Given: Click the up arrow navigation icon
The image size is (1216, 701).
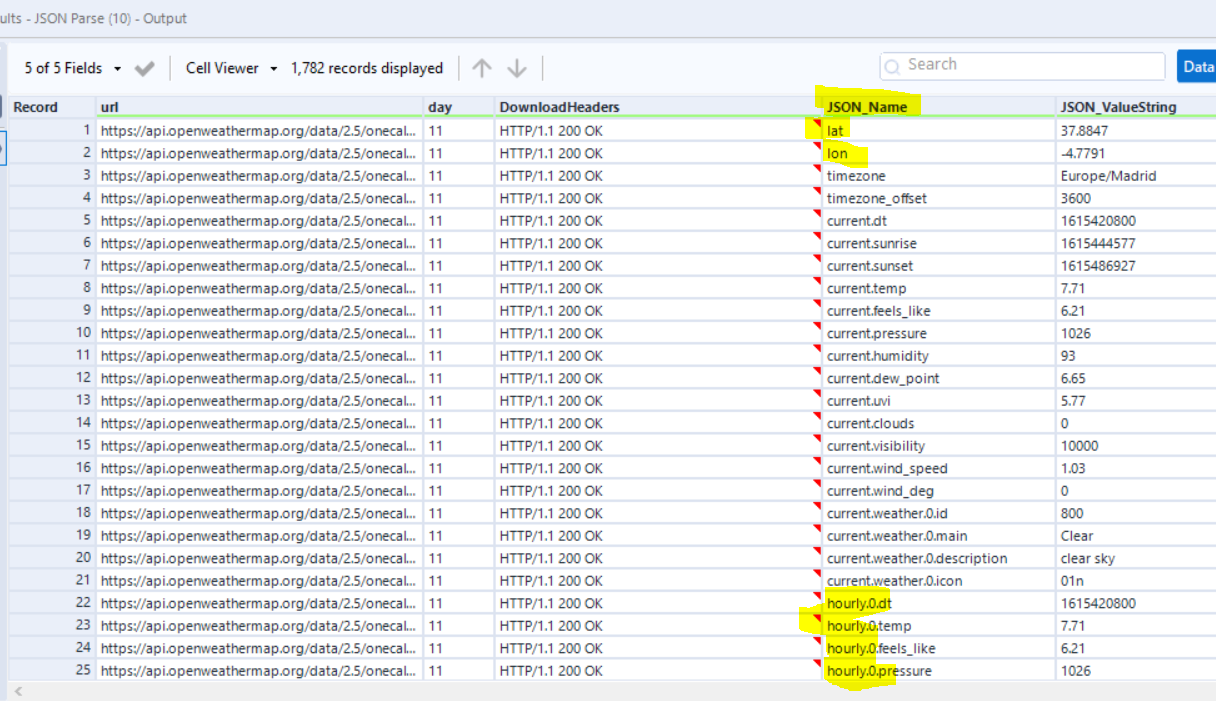Looking at the screenshot, I should [x=482, y=68].
